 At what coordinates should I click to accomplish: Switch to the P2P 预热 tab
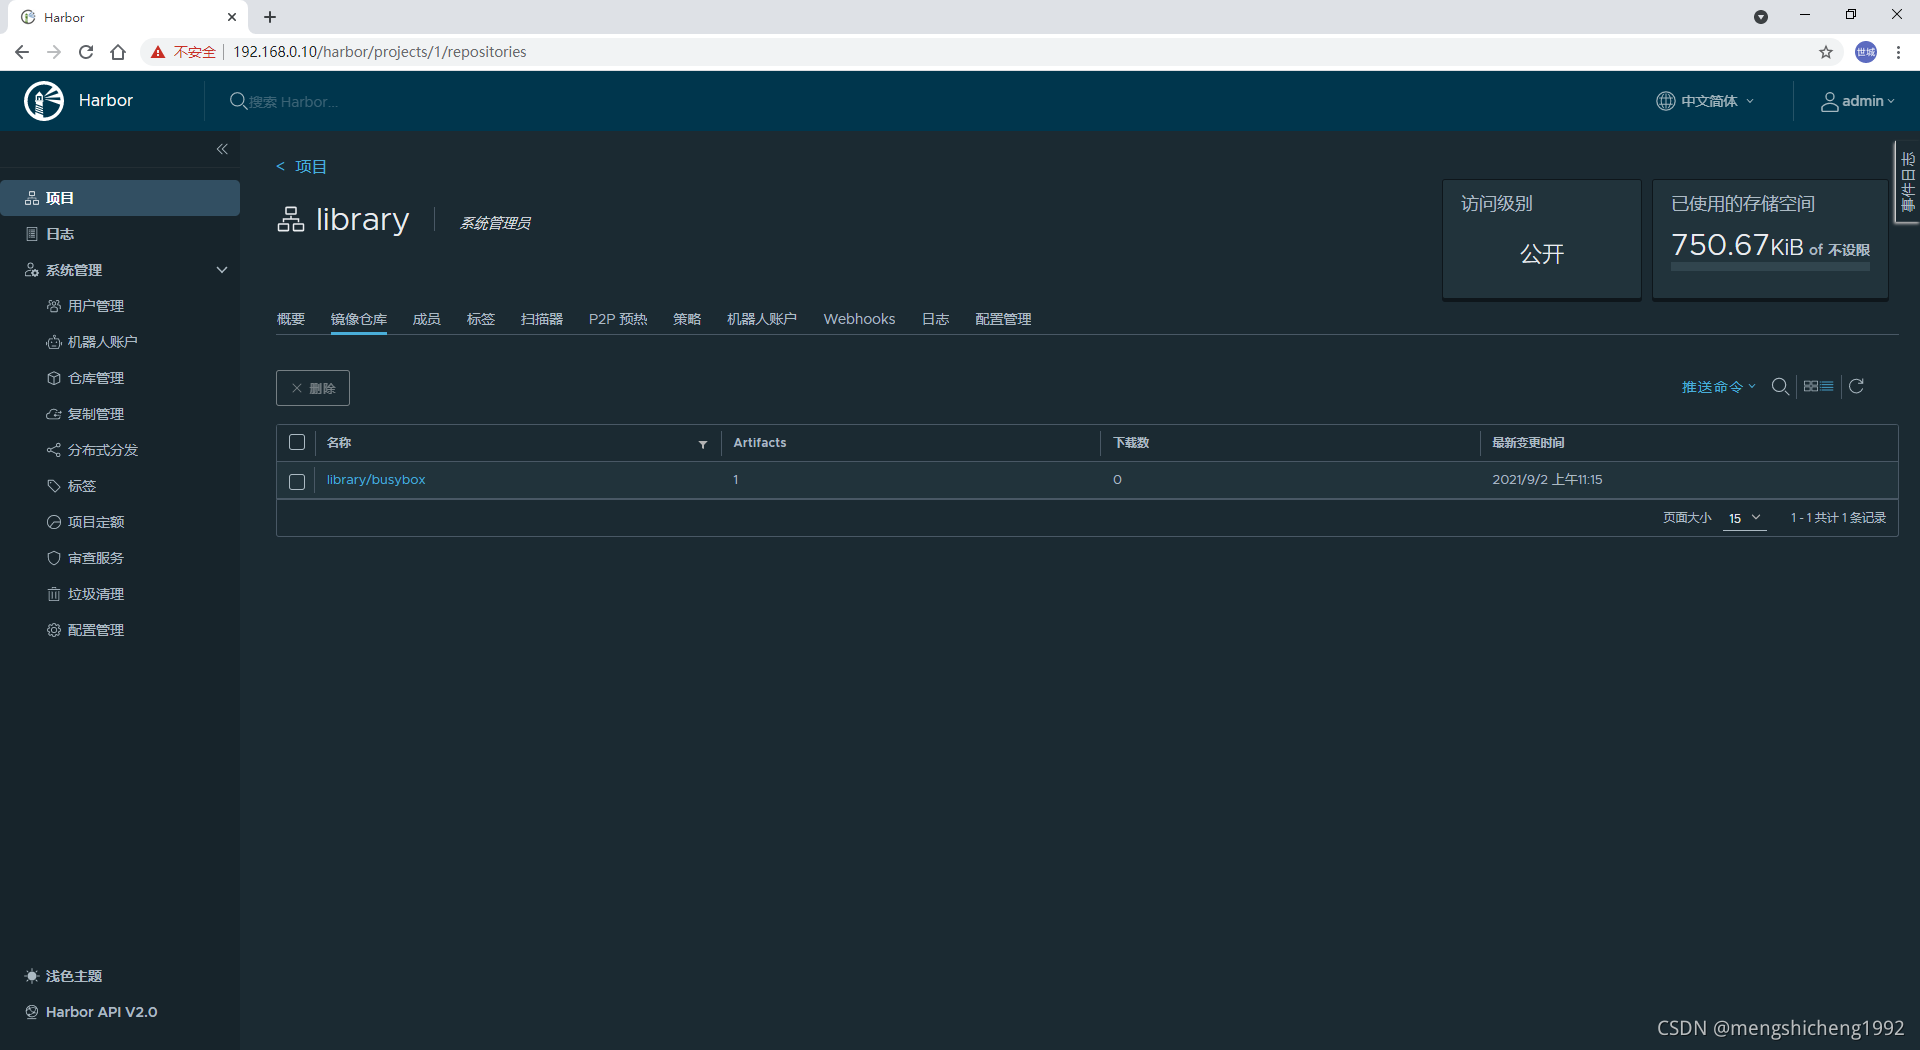tap(618, 319)
